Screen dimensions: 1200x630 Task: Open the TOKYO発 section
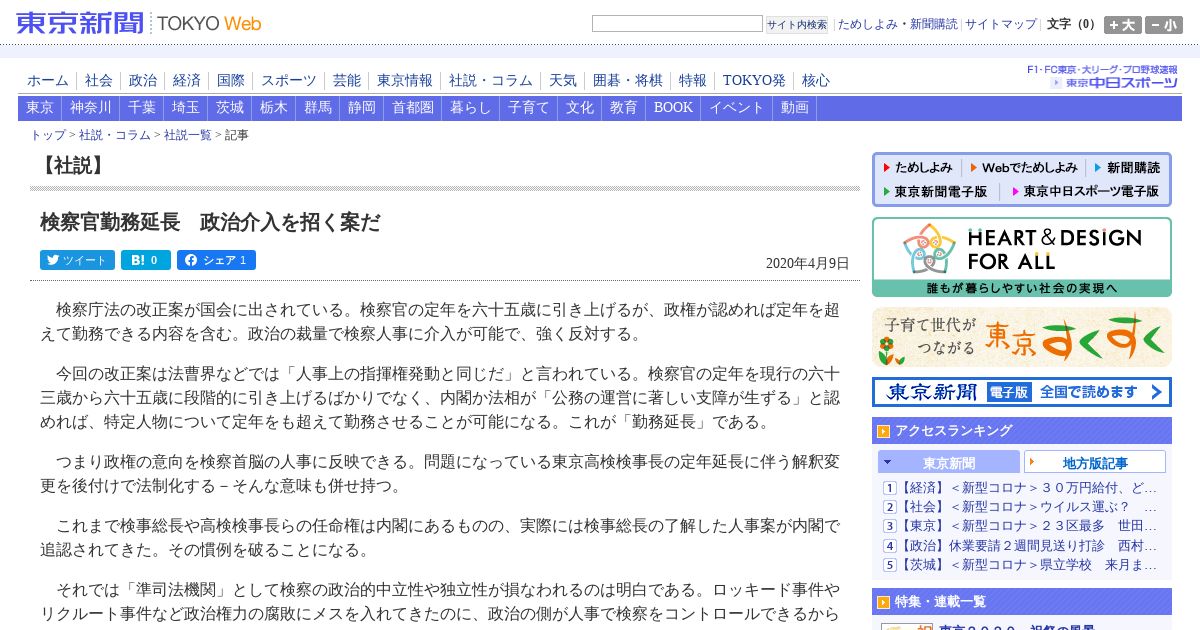(754, 81)
